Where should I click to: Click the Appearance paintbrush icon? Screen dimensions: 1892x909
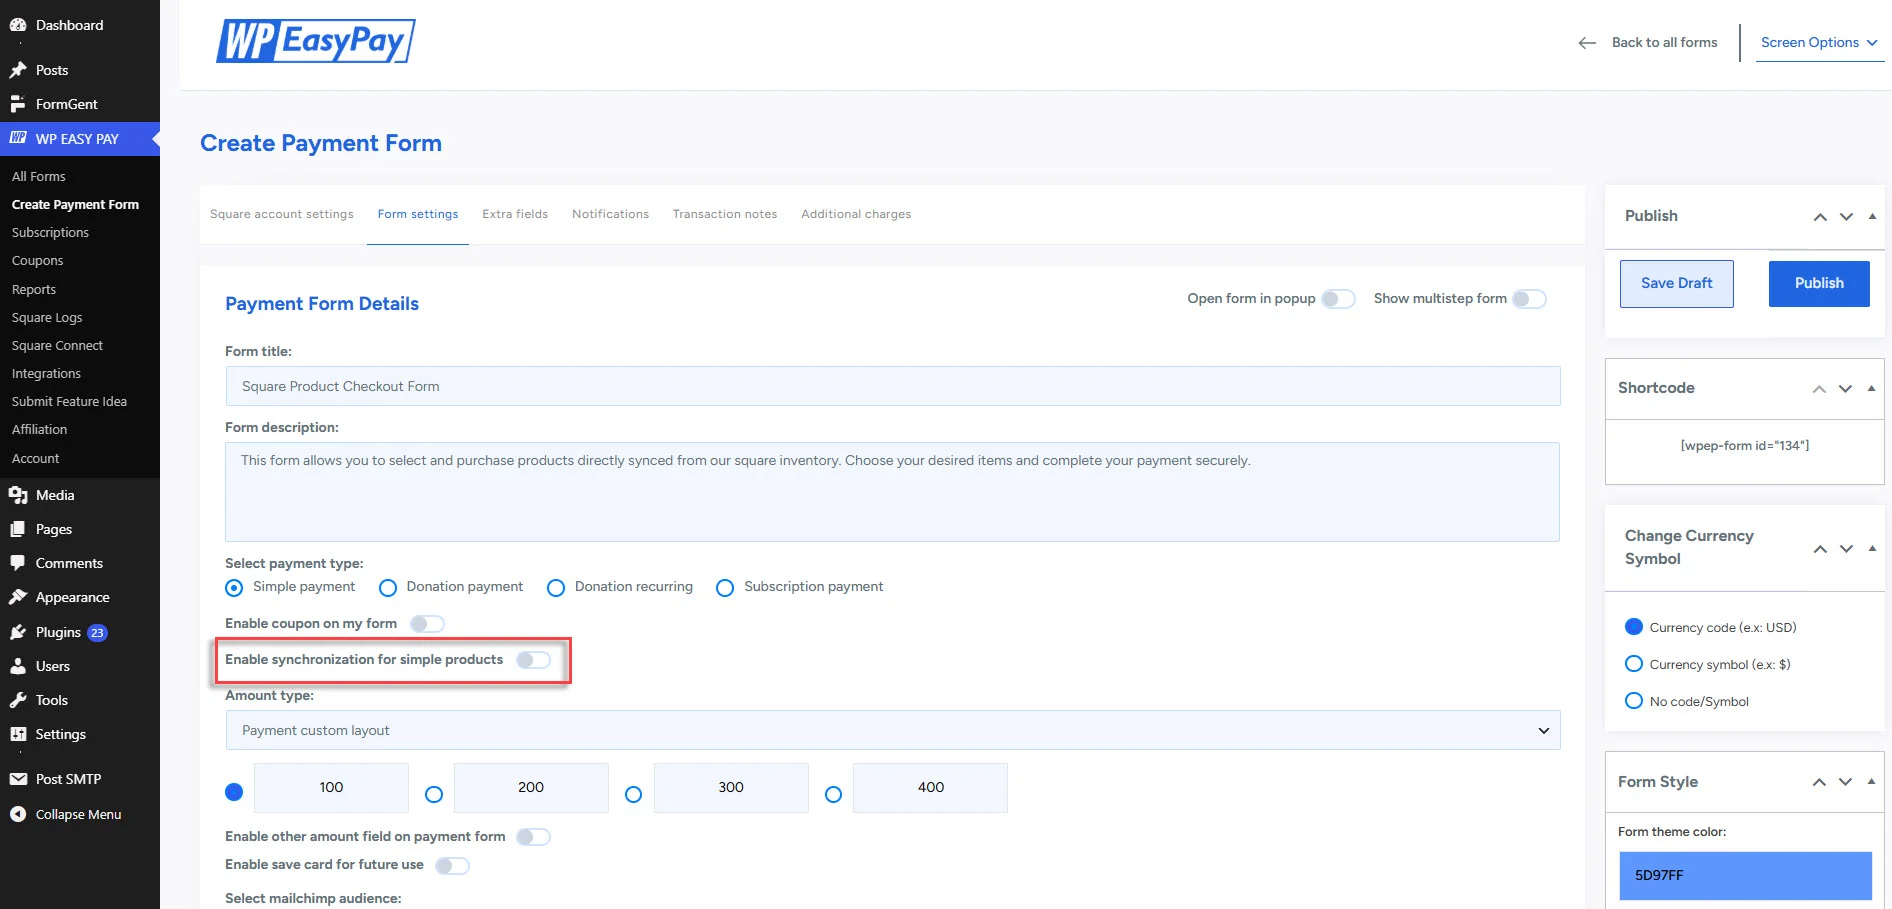click(18, 597)
